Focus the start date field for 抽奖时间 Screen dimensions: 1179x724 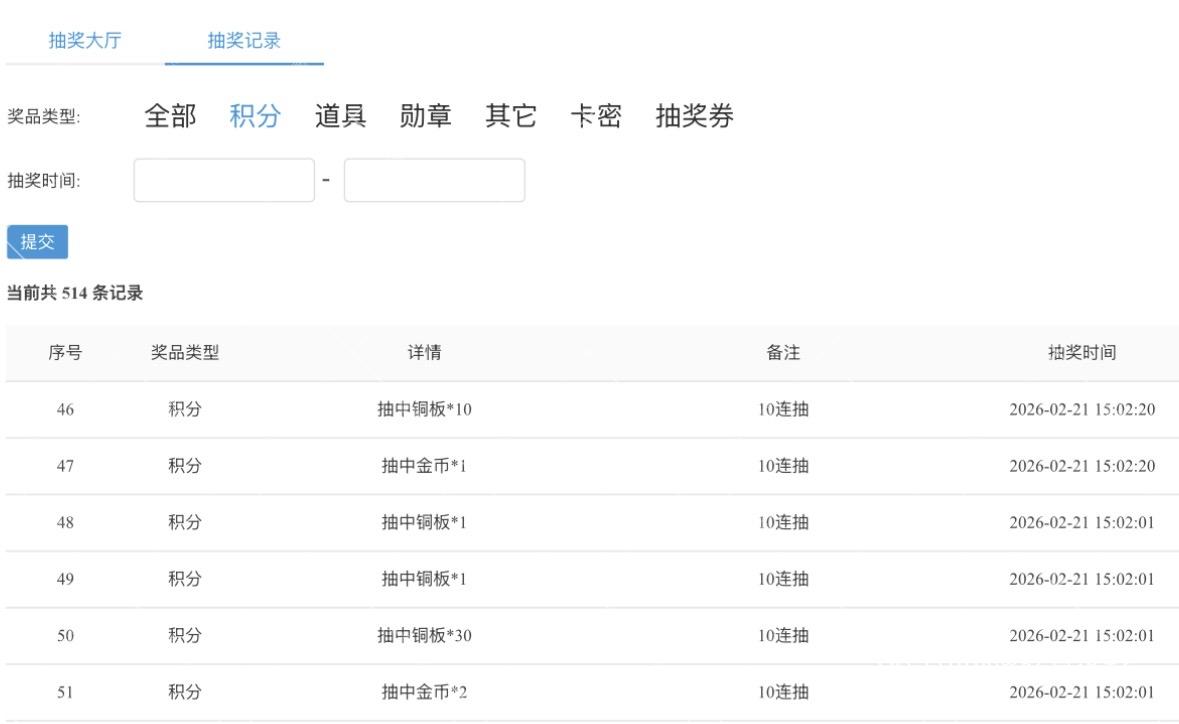pyautogui.click(x=224, y=181)
